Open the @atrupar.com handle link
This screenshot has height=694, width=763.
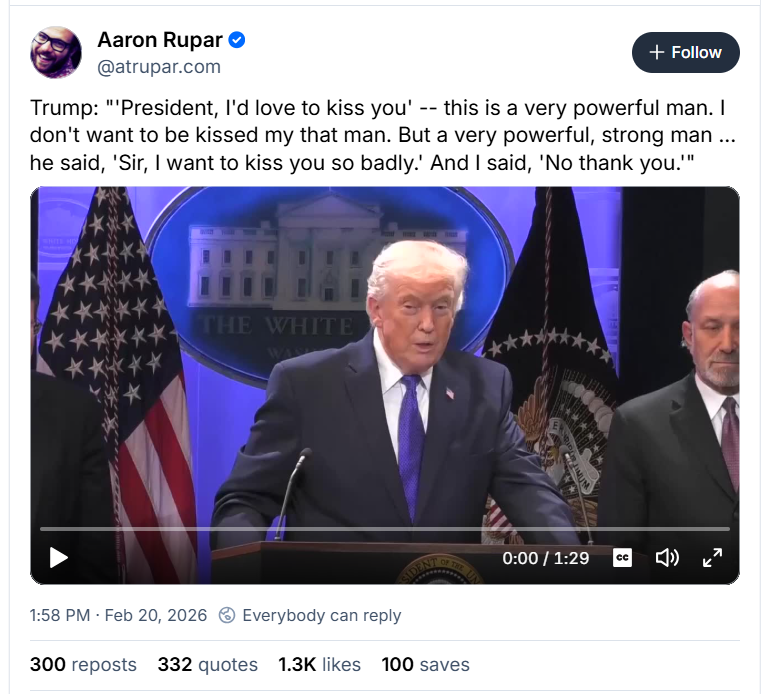point(159,67)
